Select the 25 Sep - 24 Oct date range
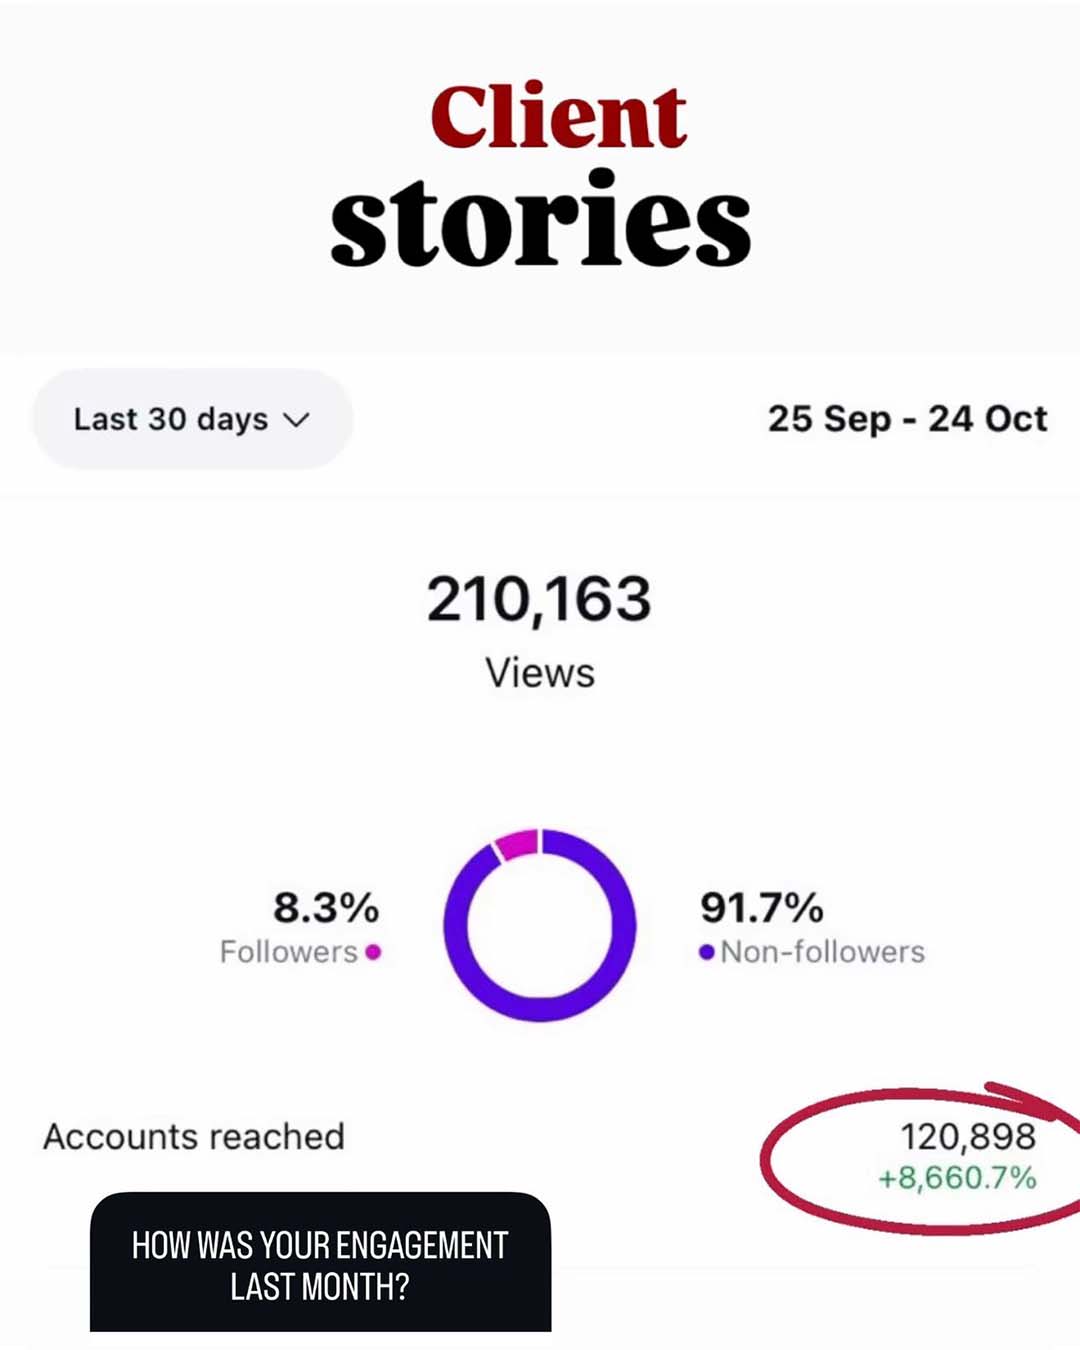This screenshot has height=1350, width=1080. click(x=907, y=419)
